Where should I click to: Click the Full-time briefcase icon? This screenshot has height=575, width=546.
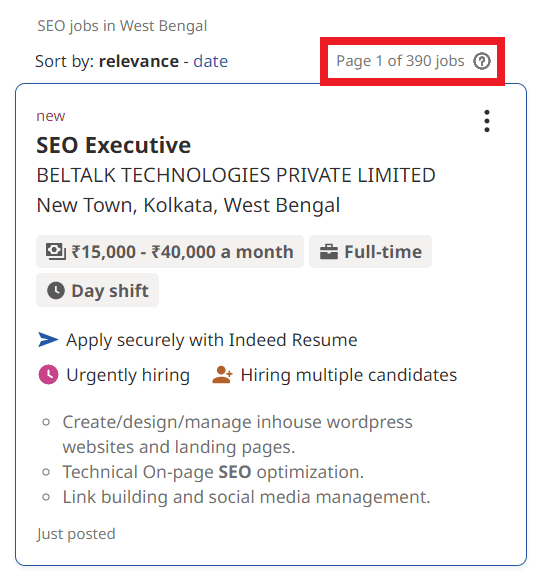point(329,252)
